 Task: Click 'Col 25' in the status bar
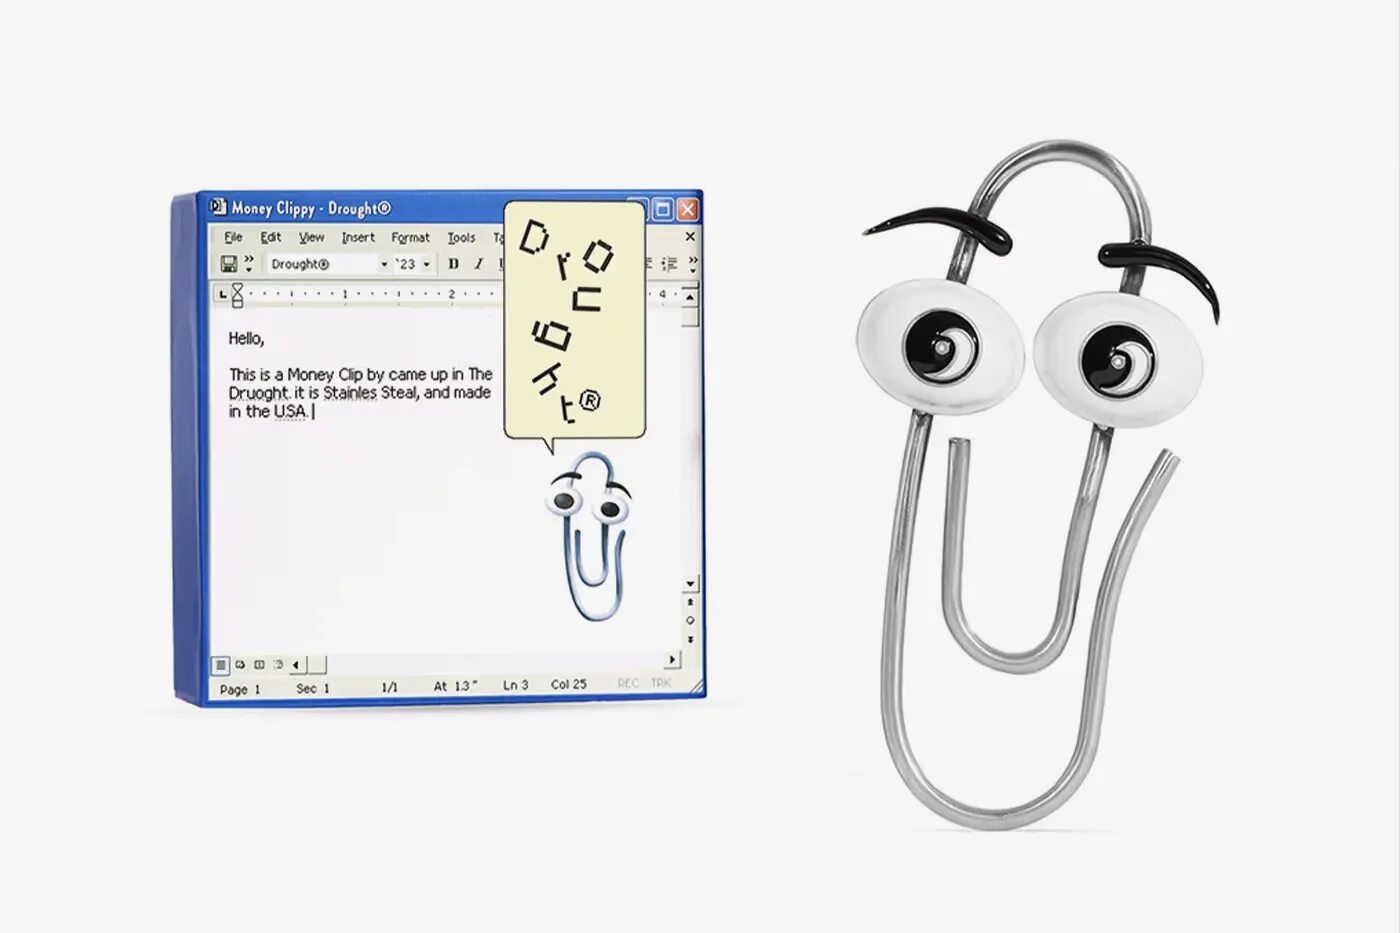pos(569,684)
